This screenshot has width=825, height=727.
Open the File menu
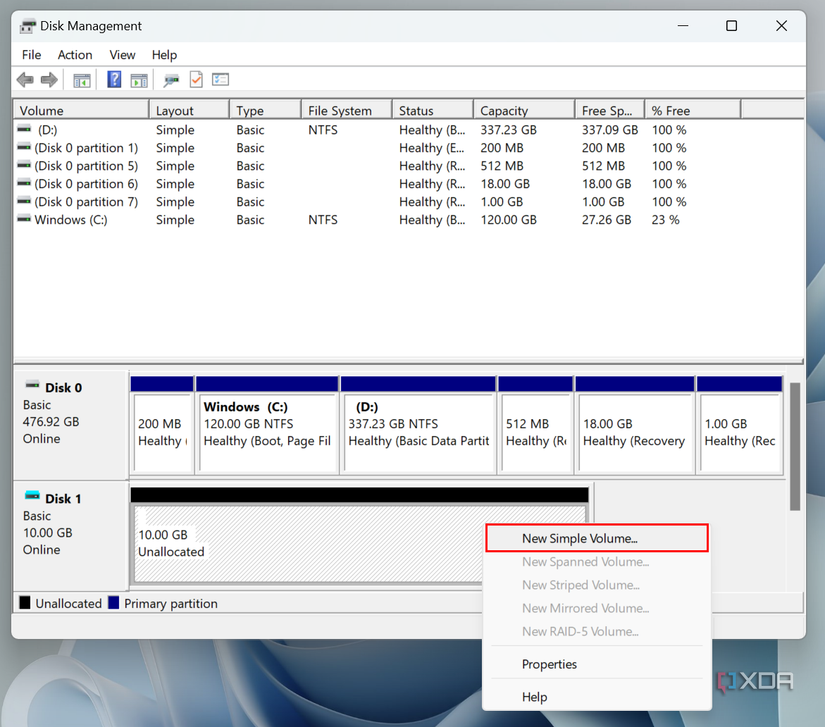click(32, 55)
